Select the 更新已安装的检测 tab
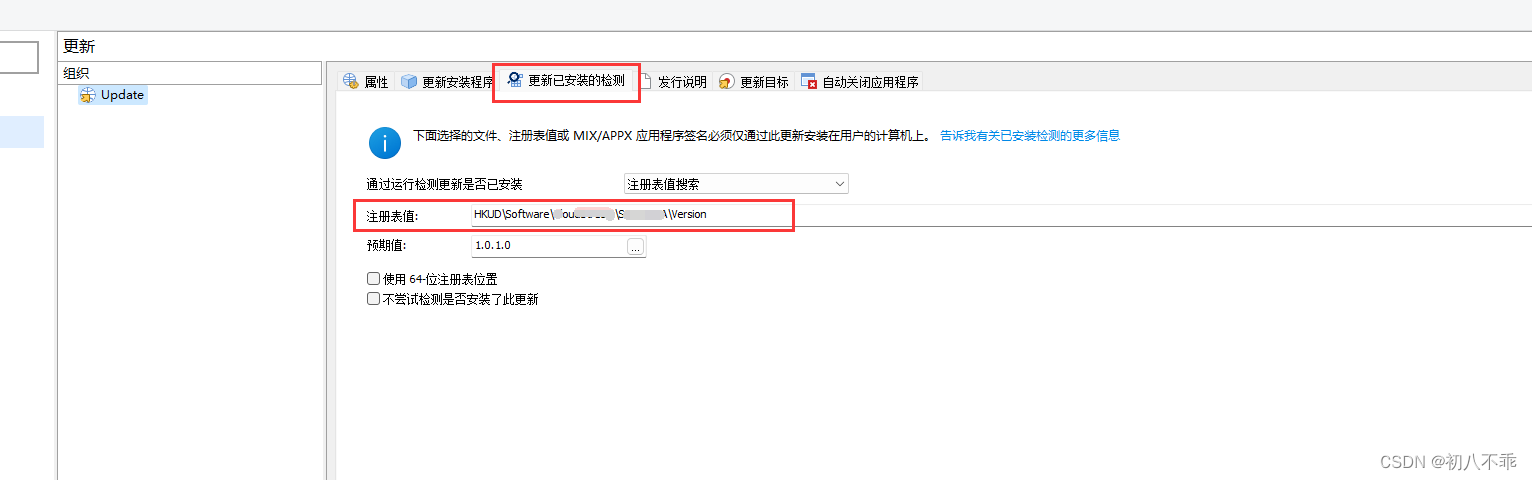The image size is (1532, 480). click(x=567, y=80)
